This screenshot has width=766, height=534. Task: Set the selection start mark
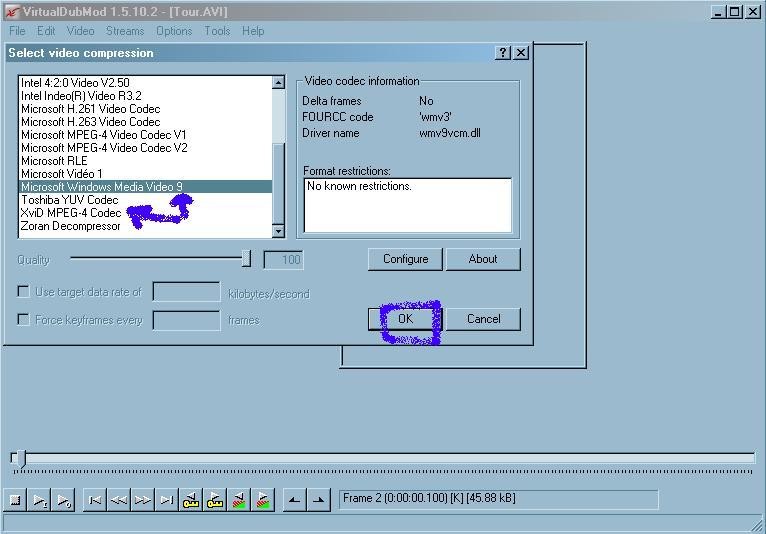tap(295, 500)
